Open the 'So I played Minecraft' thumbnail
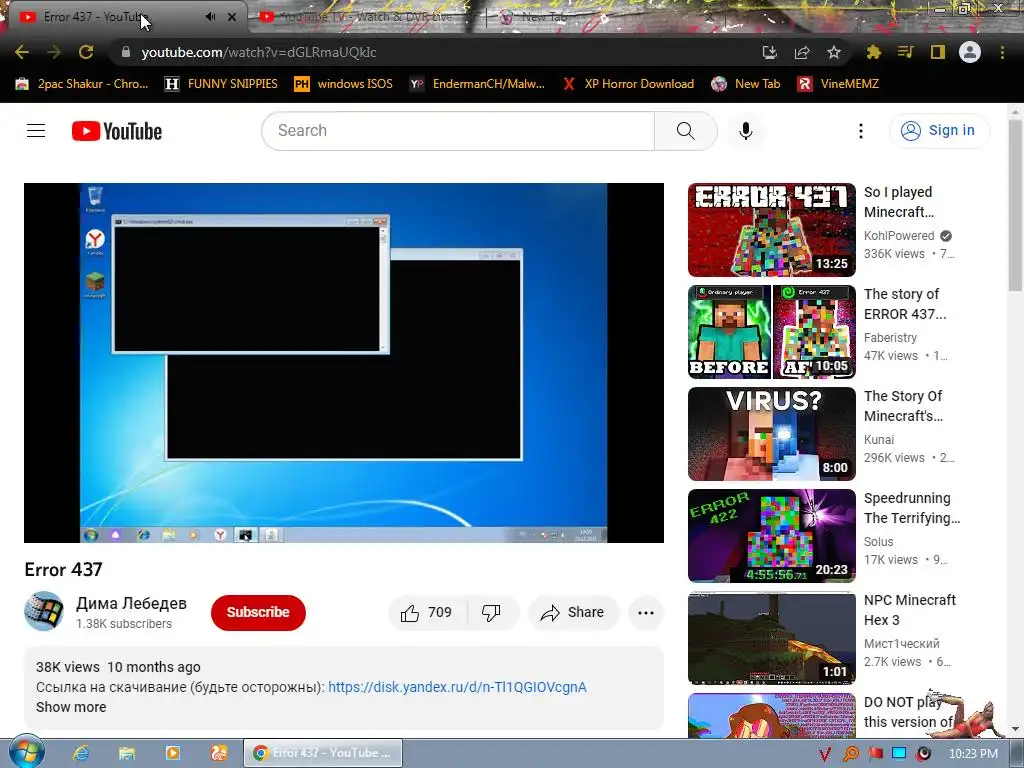The image size is (1024, 768). [771, 230]
